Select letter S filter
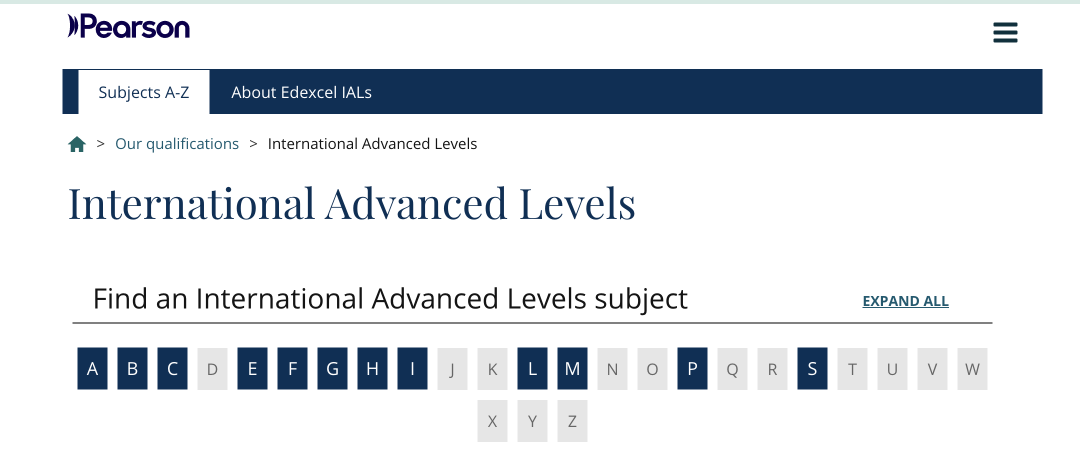Screen dimensions: 1080x464 coord(812,368)
